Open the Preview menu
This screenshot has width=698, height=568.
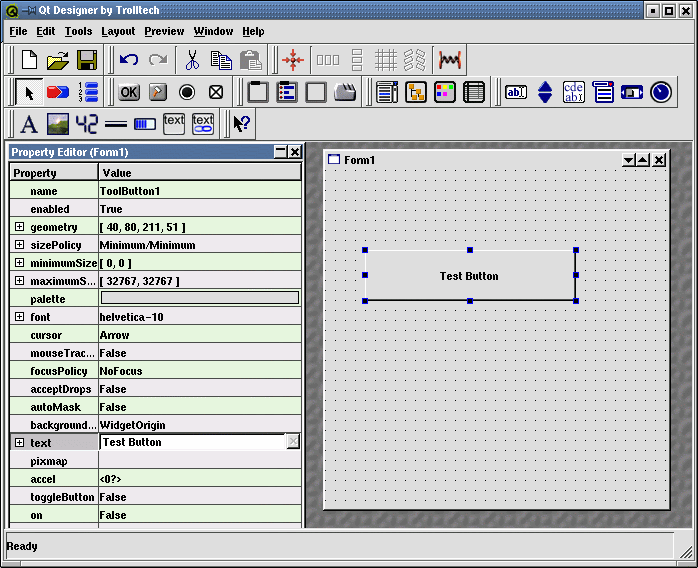[164, 32]
